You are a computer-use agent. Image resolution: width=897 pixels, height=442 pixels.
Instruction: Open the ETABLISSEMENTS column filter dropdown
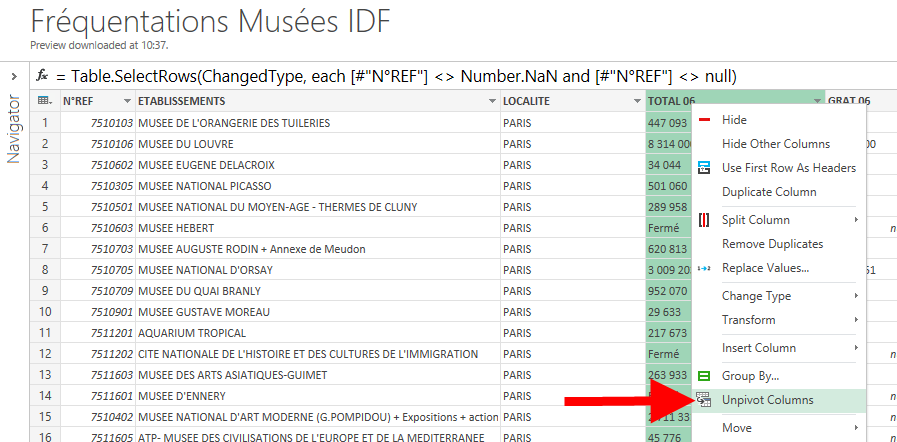(x=491, y=101)
